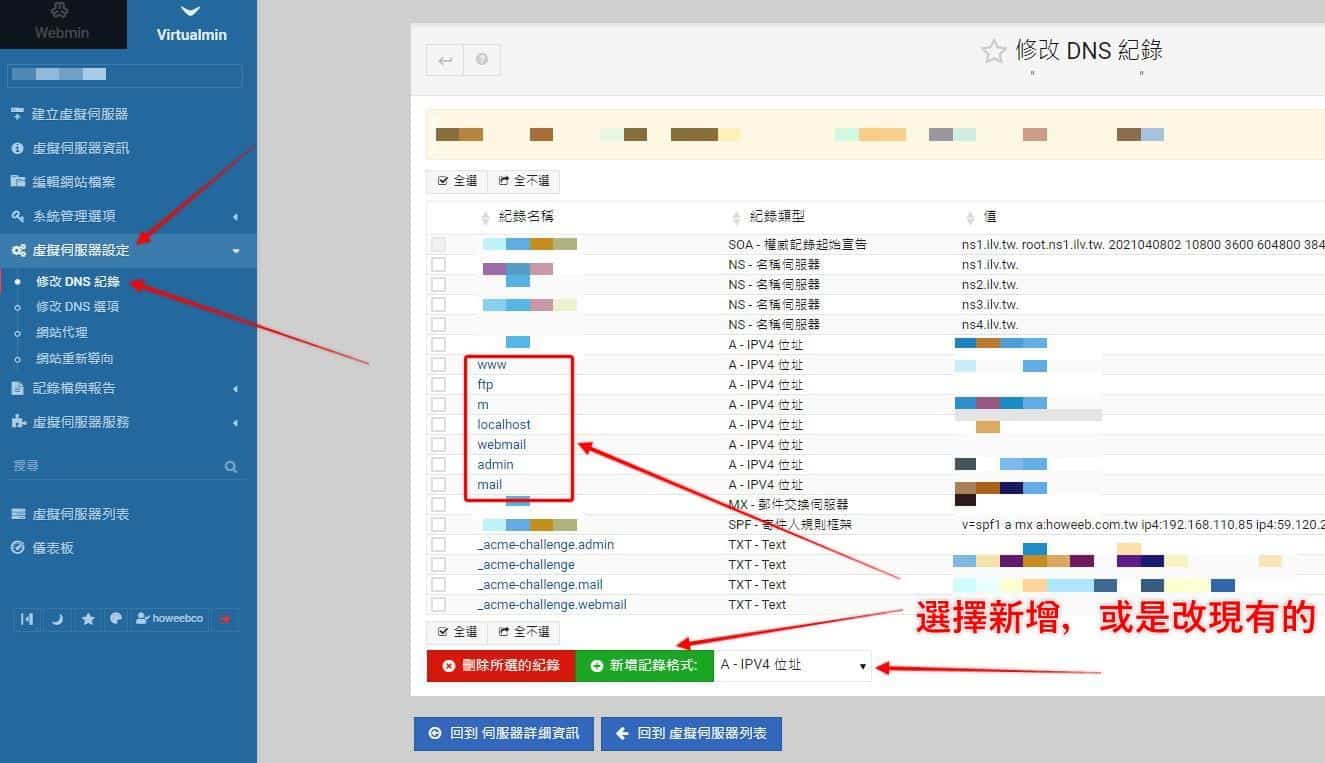
Task: Click the green 新增記錄格式 button
Action: tap(645, 665)
